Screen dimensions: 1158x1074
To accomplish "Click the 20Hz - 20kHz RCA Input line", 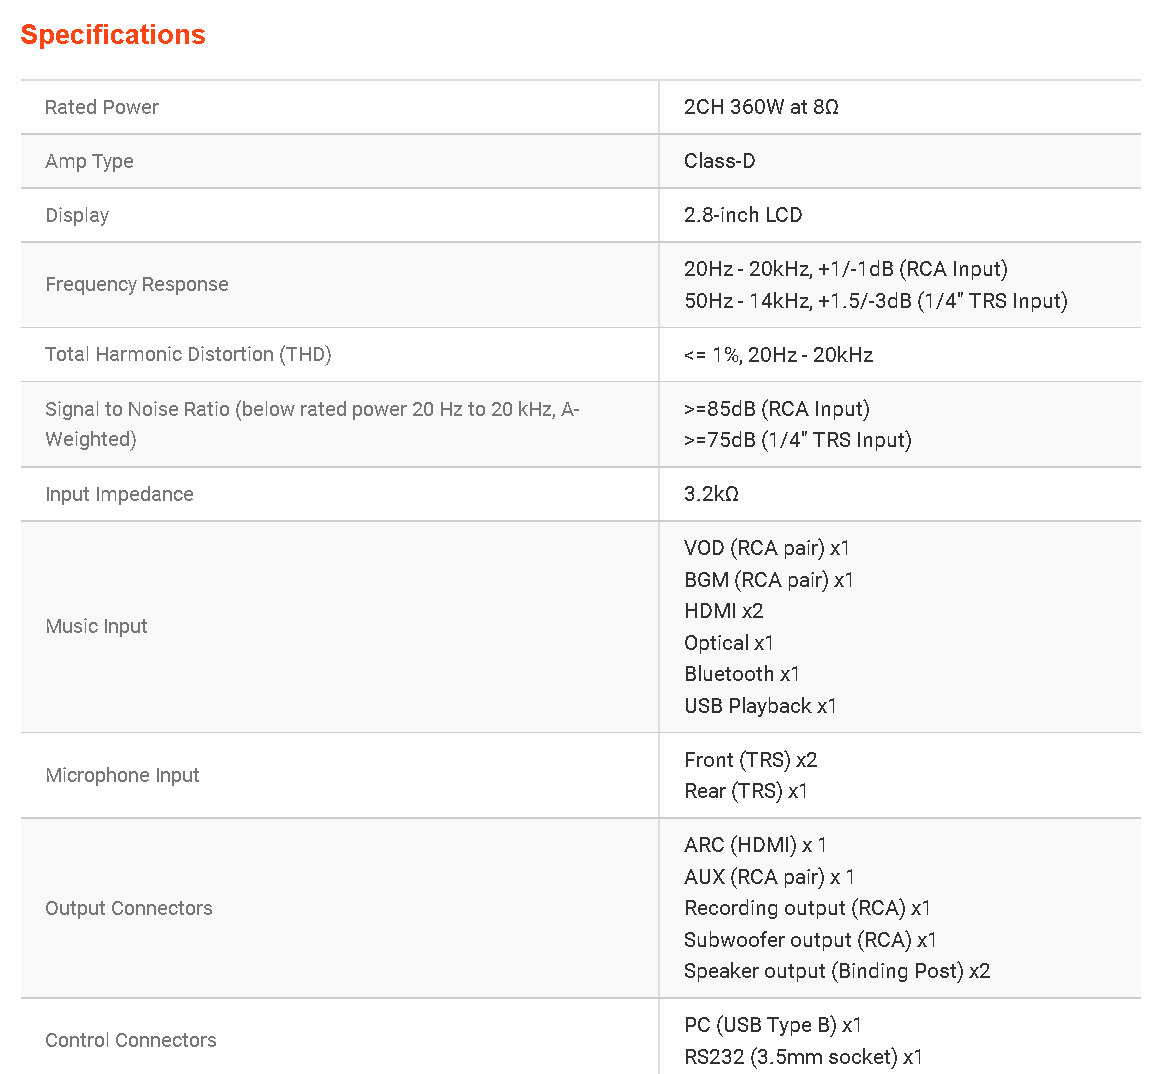I will [845, 269].
